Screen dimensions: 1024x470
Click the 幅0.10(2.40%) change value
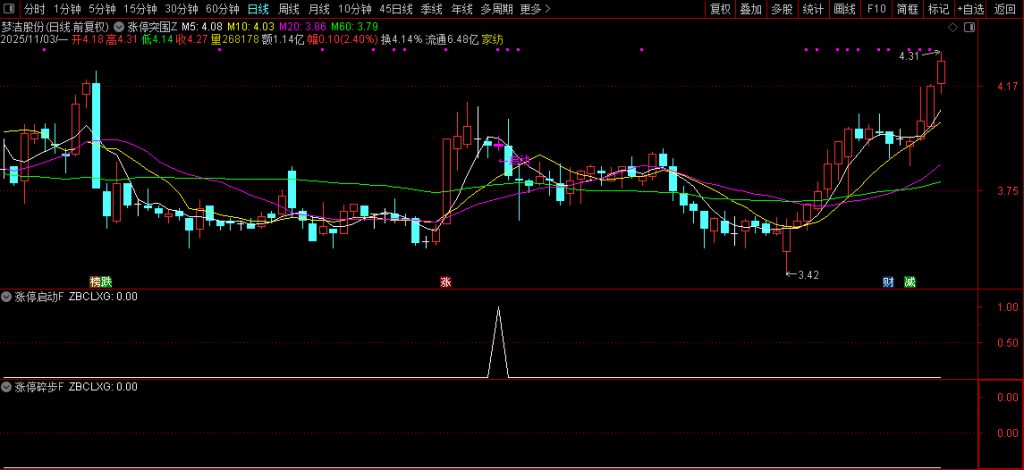coord(343,40)
